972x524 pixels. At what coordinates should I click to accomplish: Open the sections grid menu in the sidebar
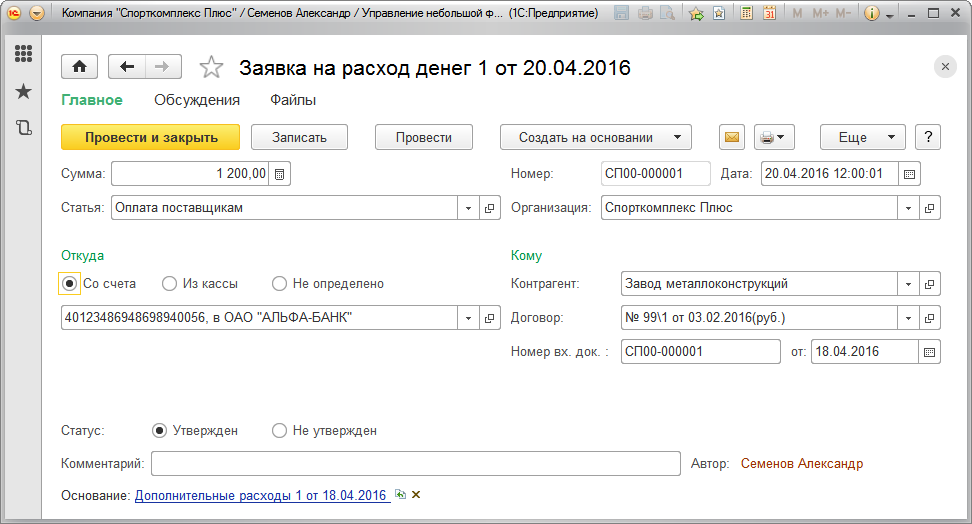point(24,53)
